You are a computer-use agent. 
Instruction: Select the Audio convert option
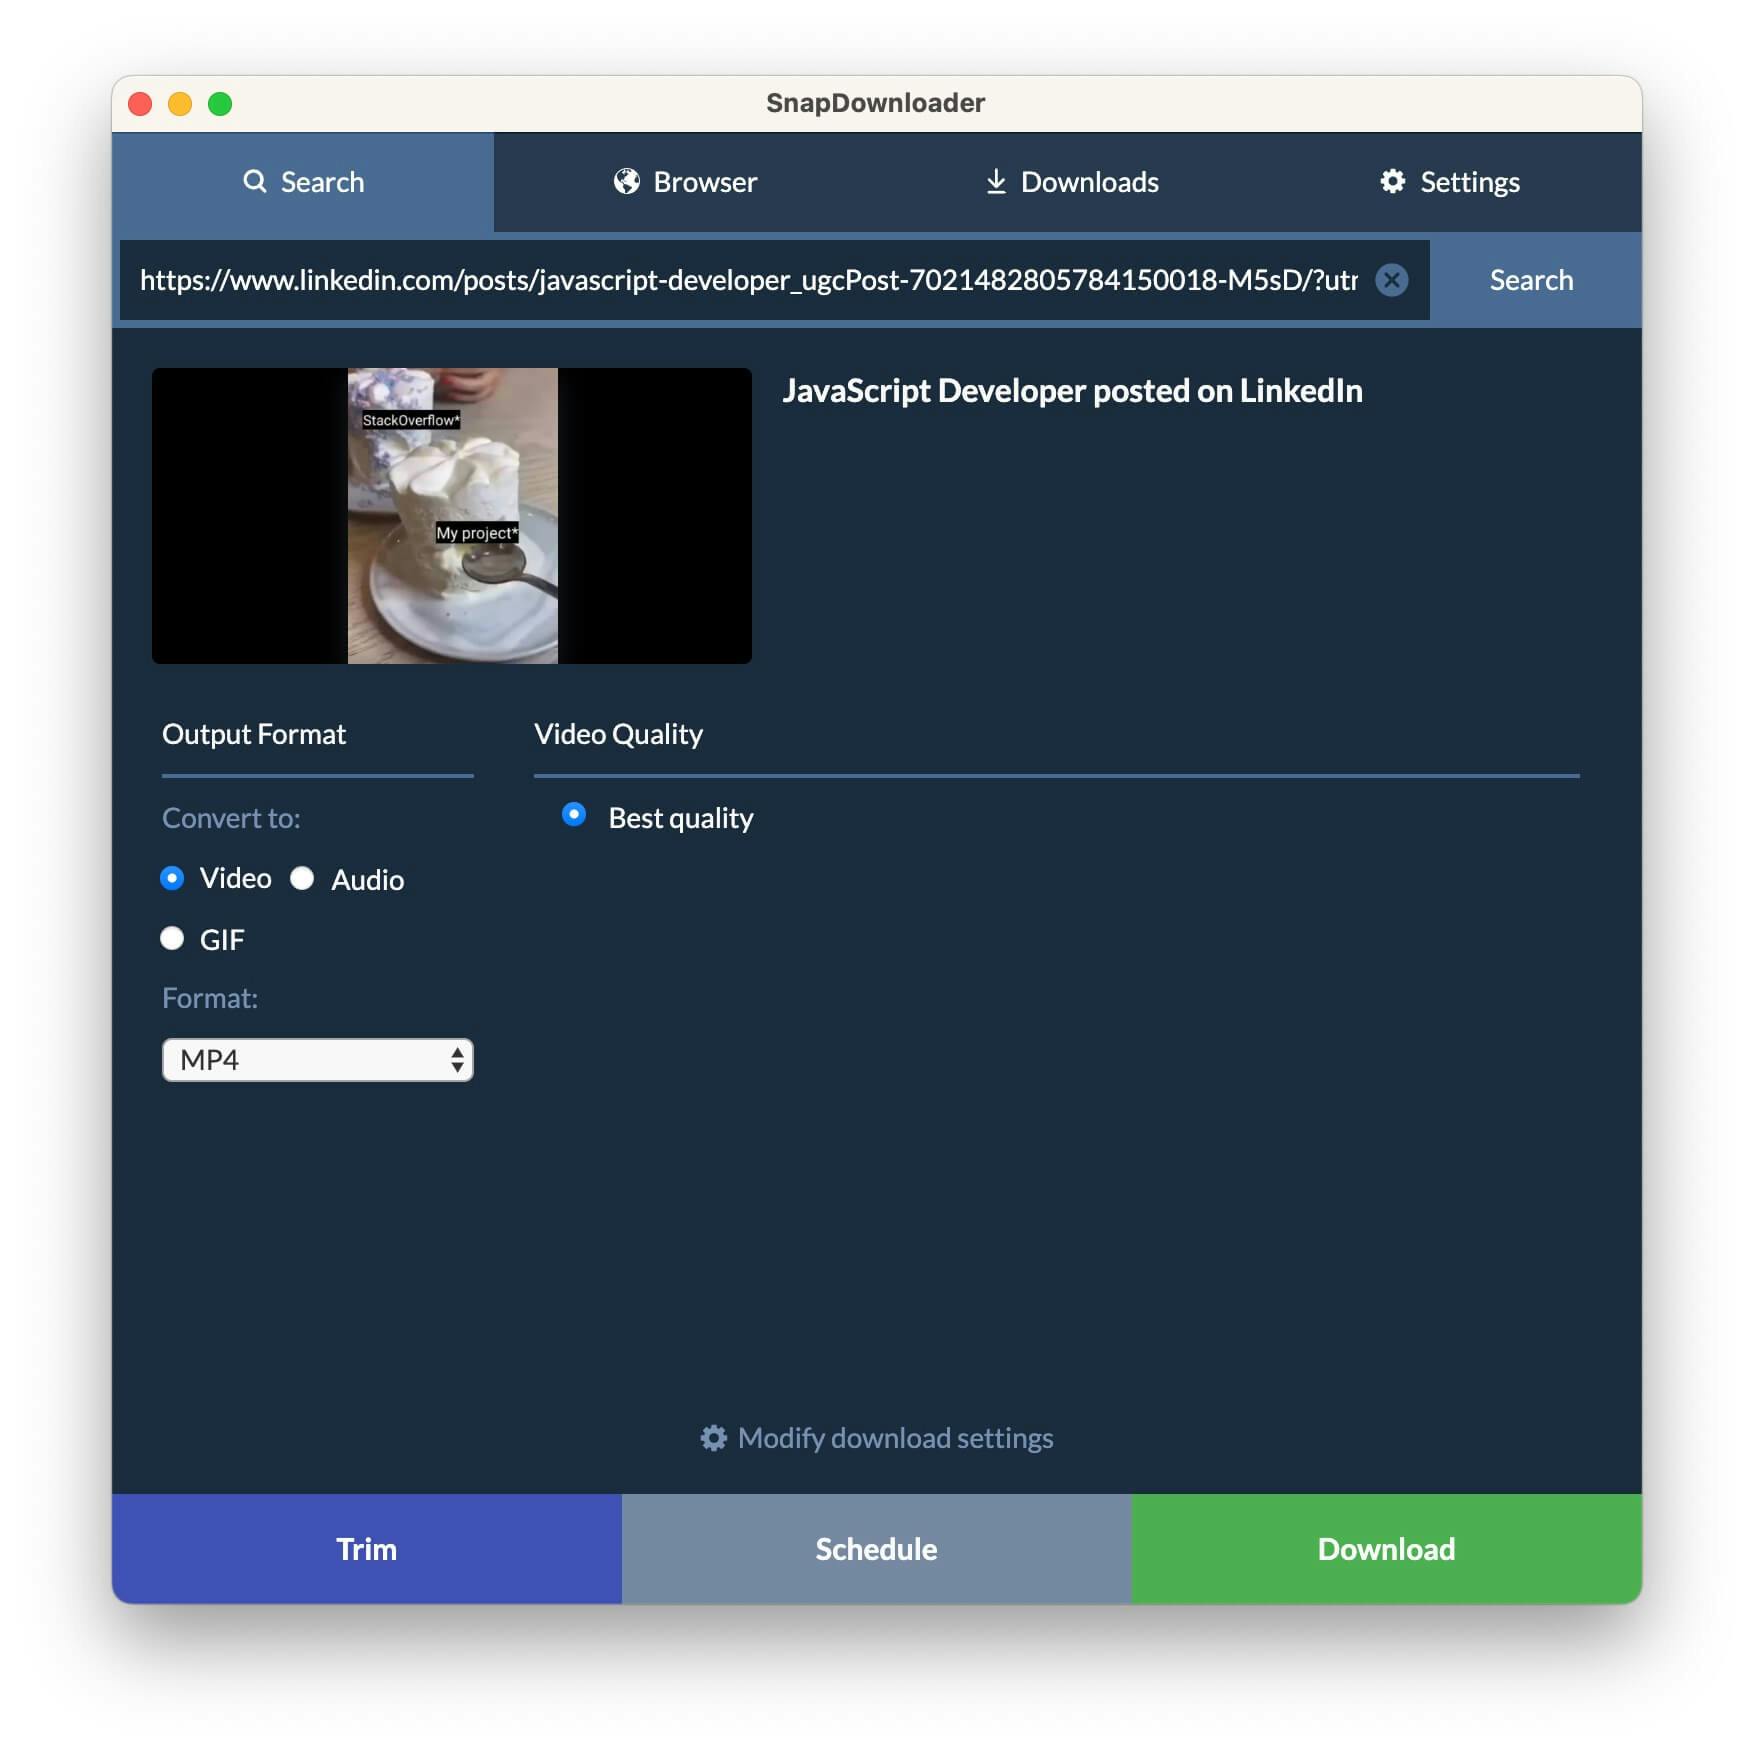click(x=302, y=878)
